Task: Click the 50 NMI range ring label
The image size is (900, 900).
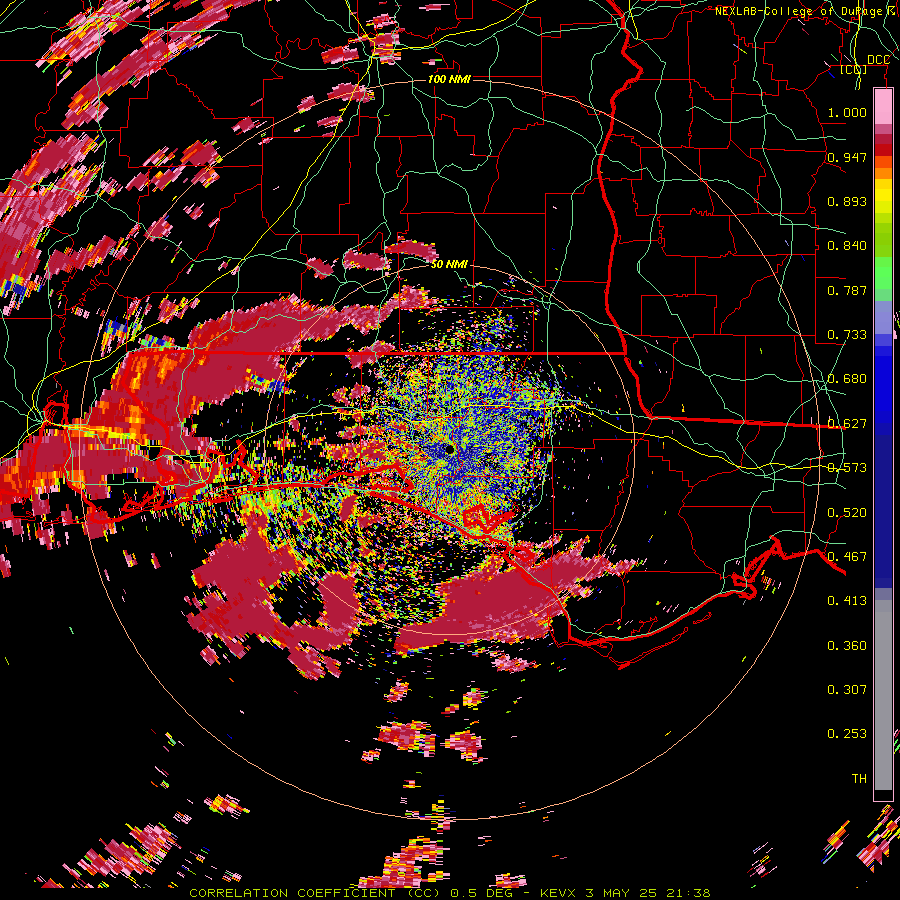Action: (449, 265)
